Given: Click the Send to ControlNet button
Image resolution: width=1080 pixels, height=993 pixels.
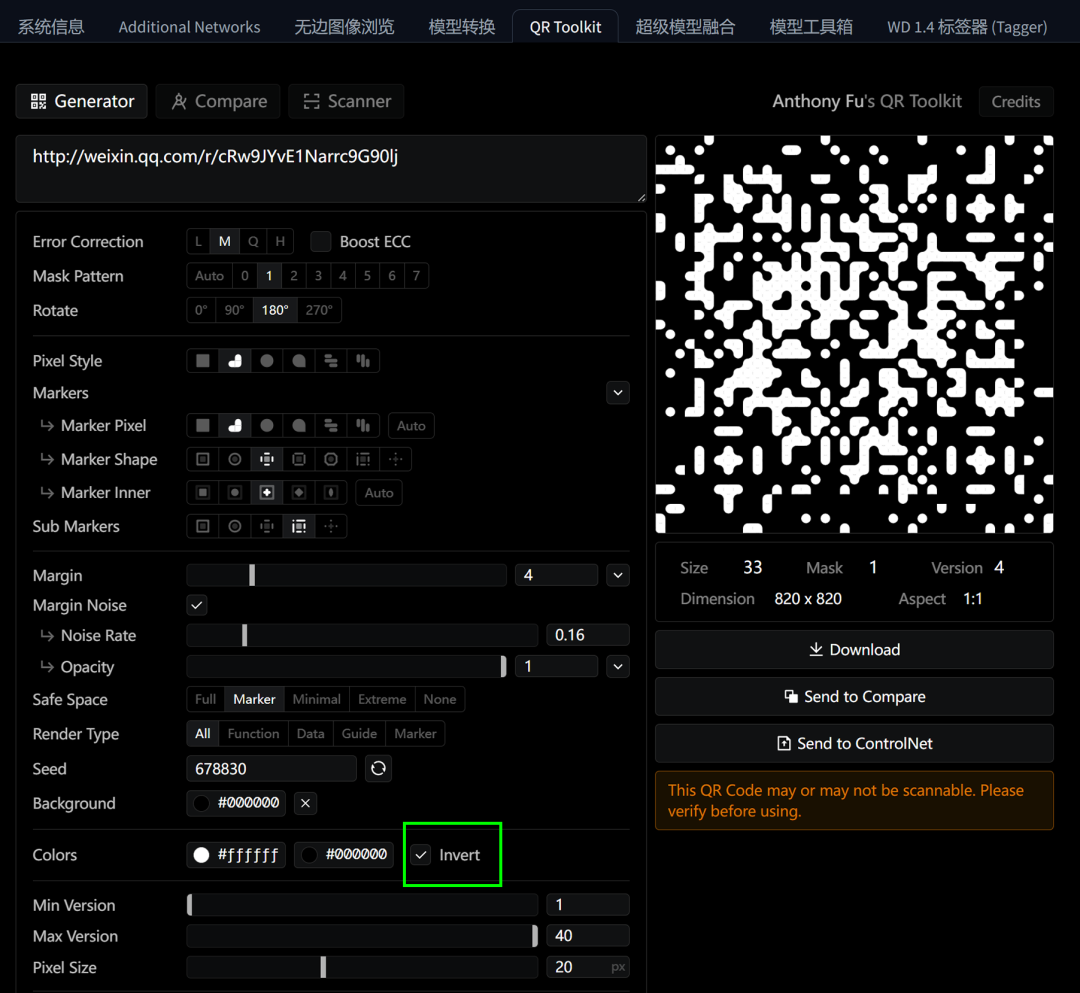Looking at the screenshot, I should [854, 743].
